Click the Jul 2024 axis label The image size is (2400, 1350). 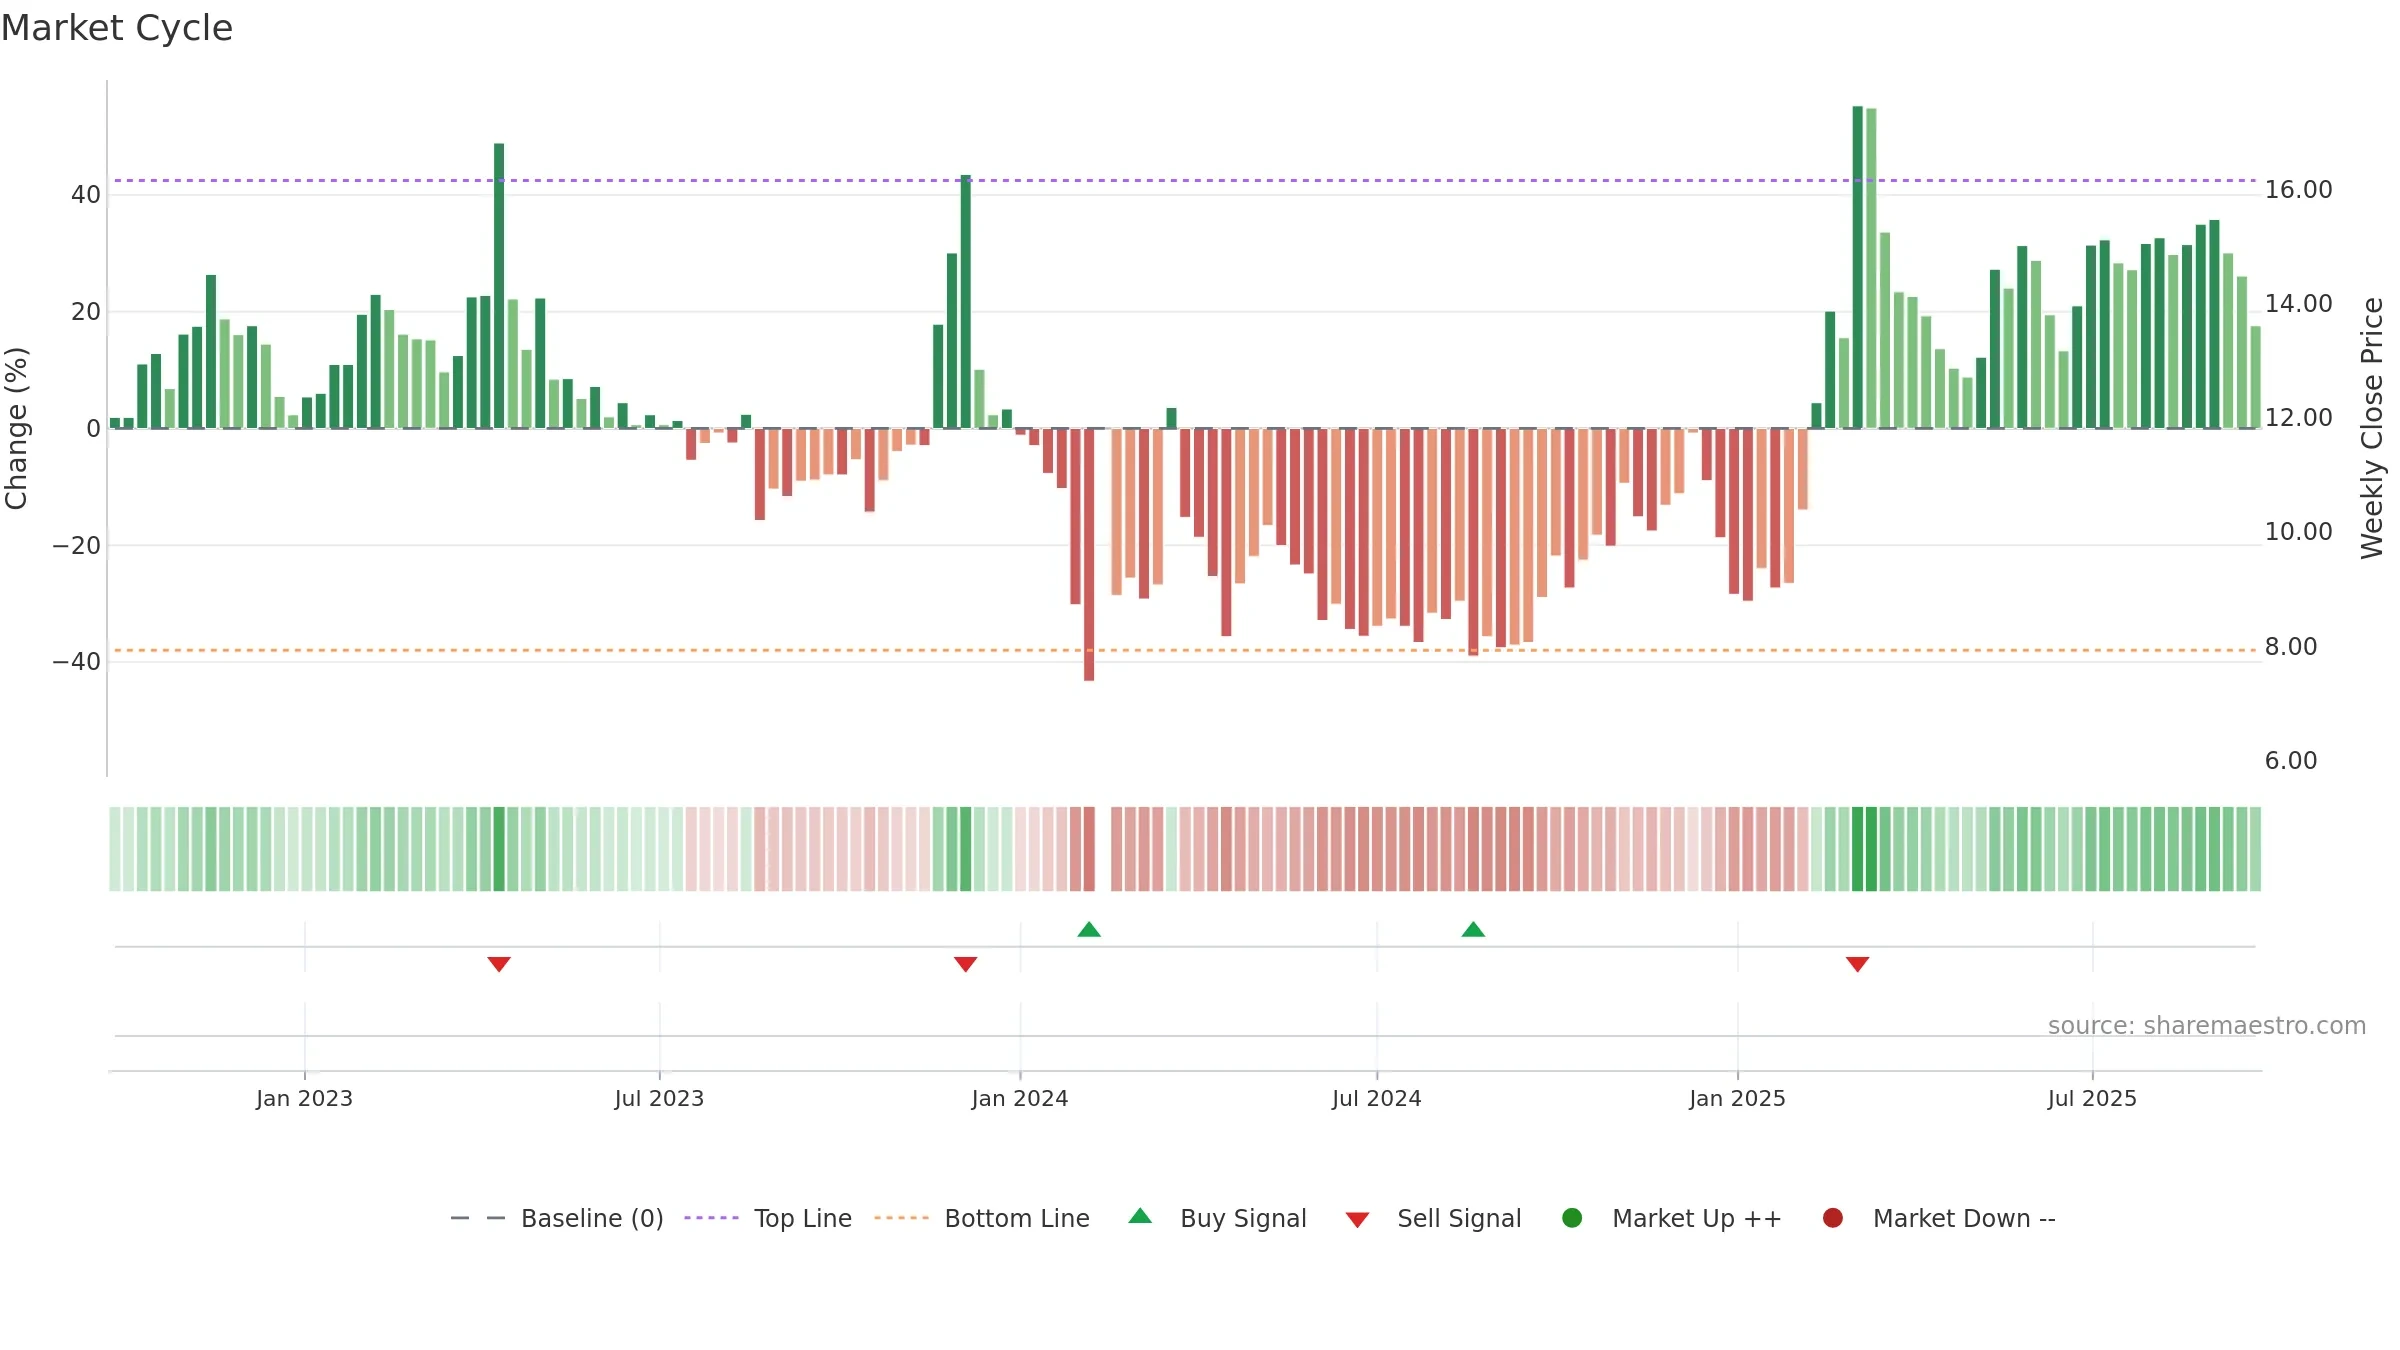[1376, 1098]
